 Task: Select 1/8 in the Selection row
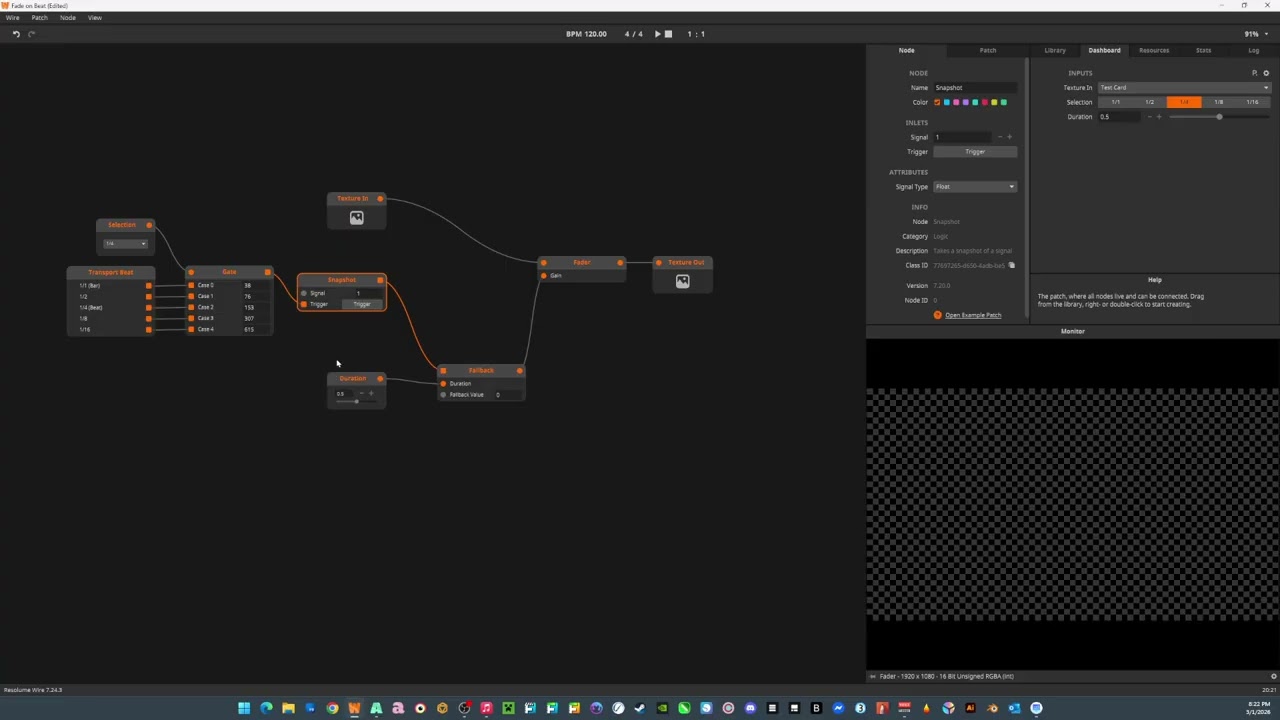1218,102
